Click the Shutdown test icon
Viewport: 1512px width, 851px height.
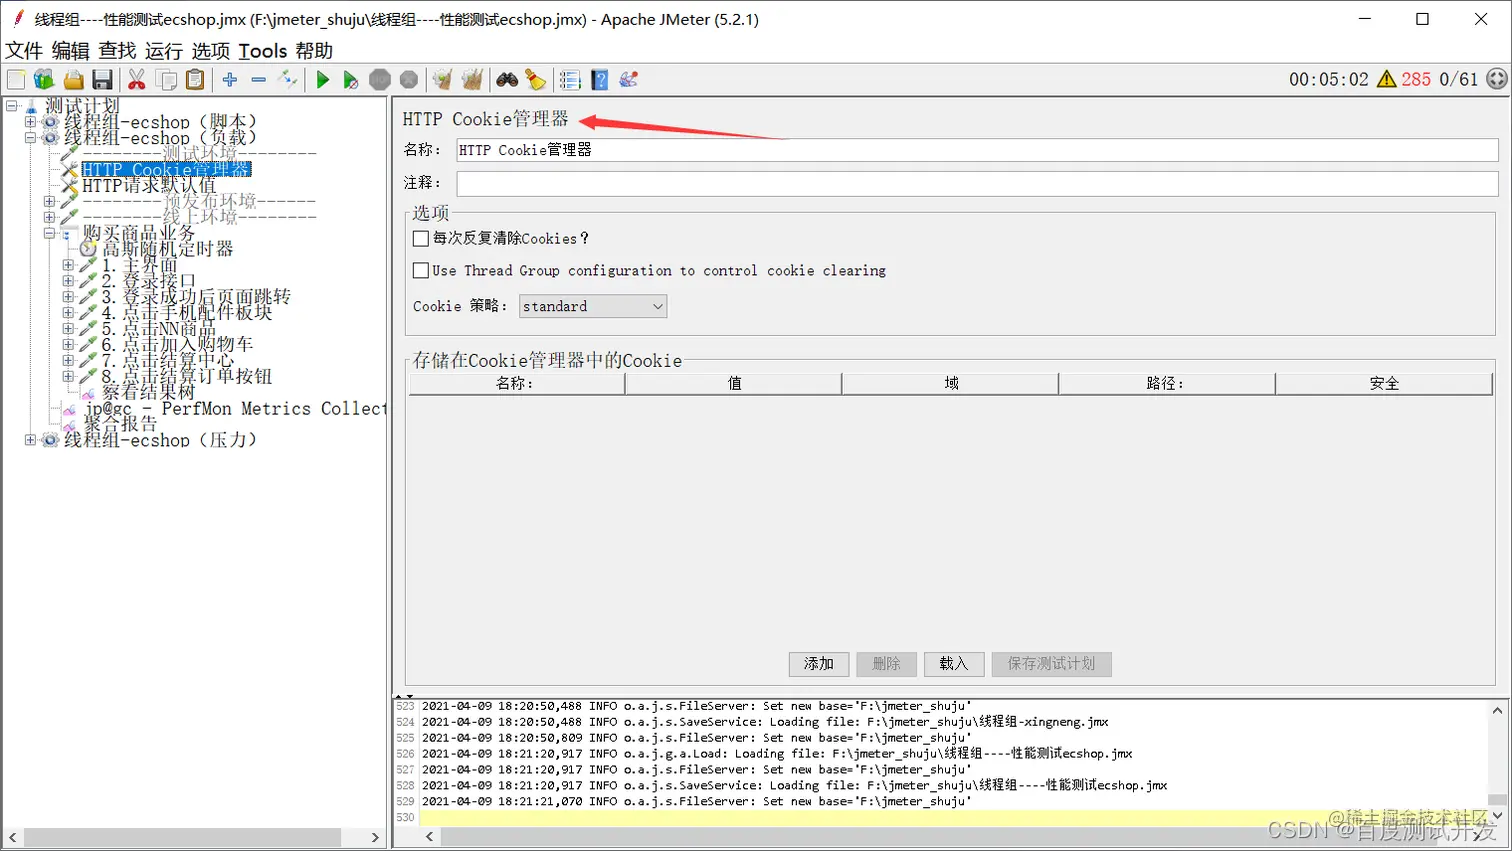point(409,80)
